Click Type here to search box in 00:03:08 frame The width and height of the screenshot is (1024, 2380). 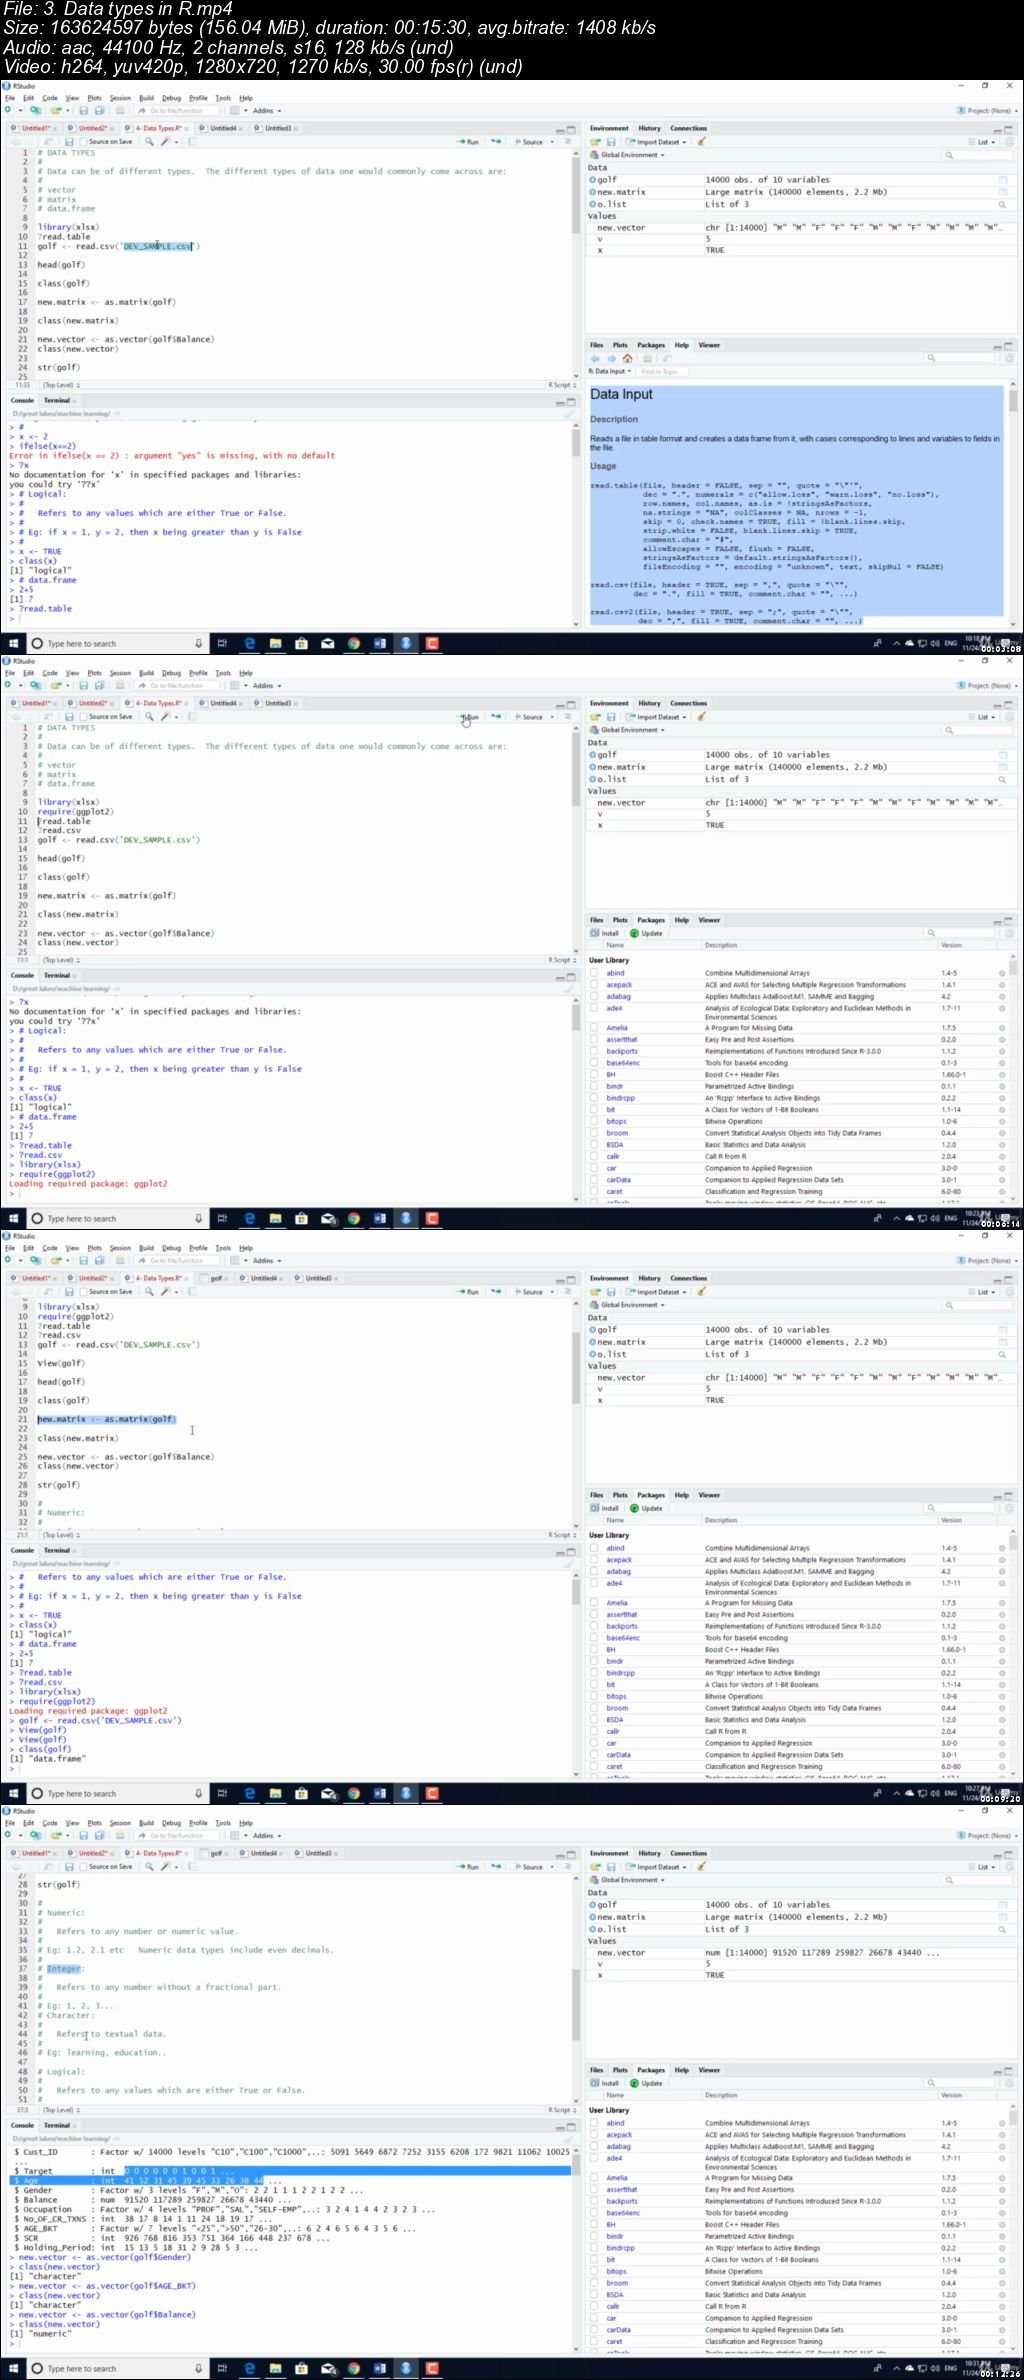(118, 644)
